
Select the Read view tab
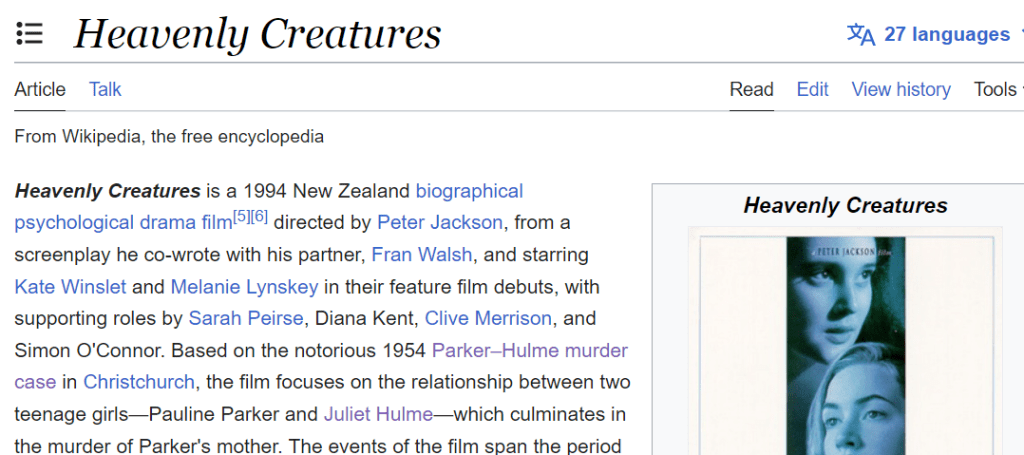751,89
